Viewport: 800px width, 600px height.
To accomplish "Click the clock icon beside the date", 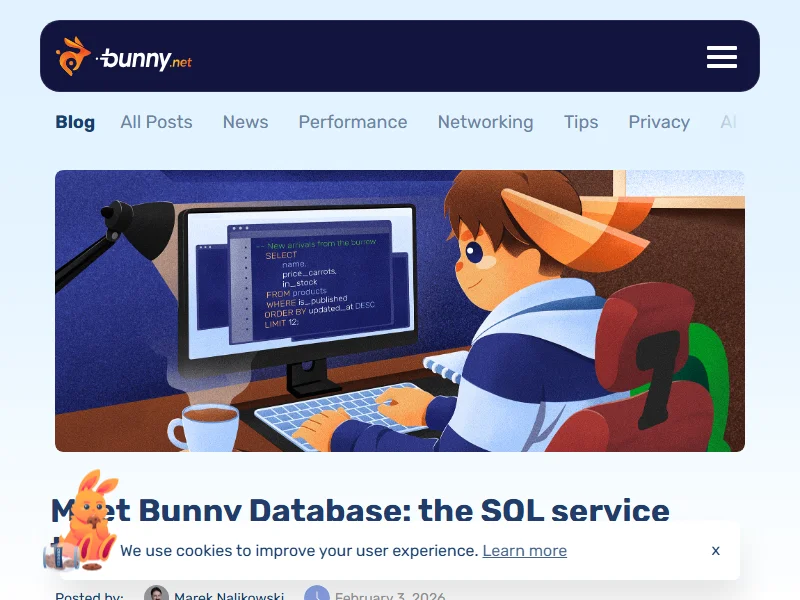I will coord(316,594).
